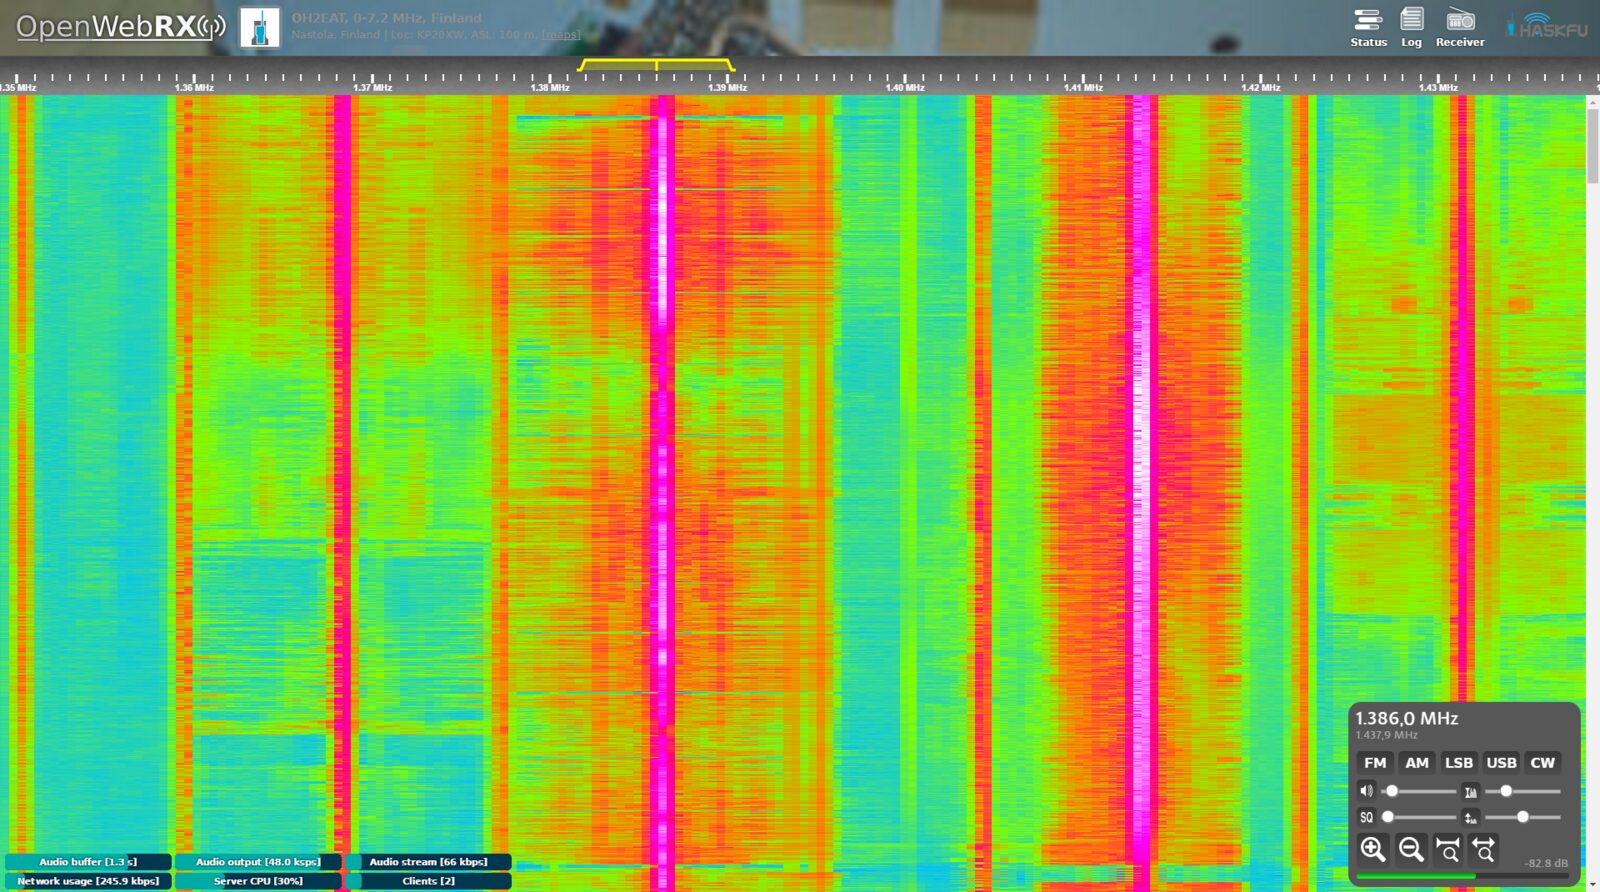Open the HASKFU logo link
The width and height of the screenshot is (1600, 892).
pyautogui.click(x=1546, y=27)
